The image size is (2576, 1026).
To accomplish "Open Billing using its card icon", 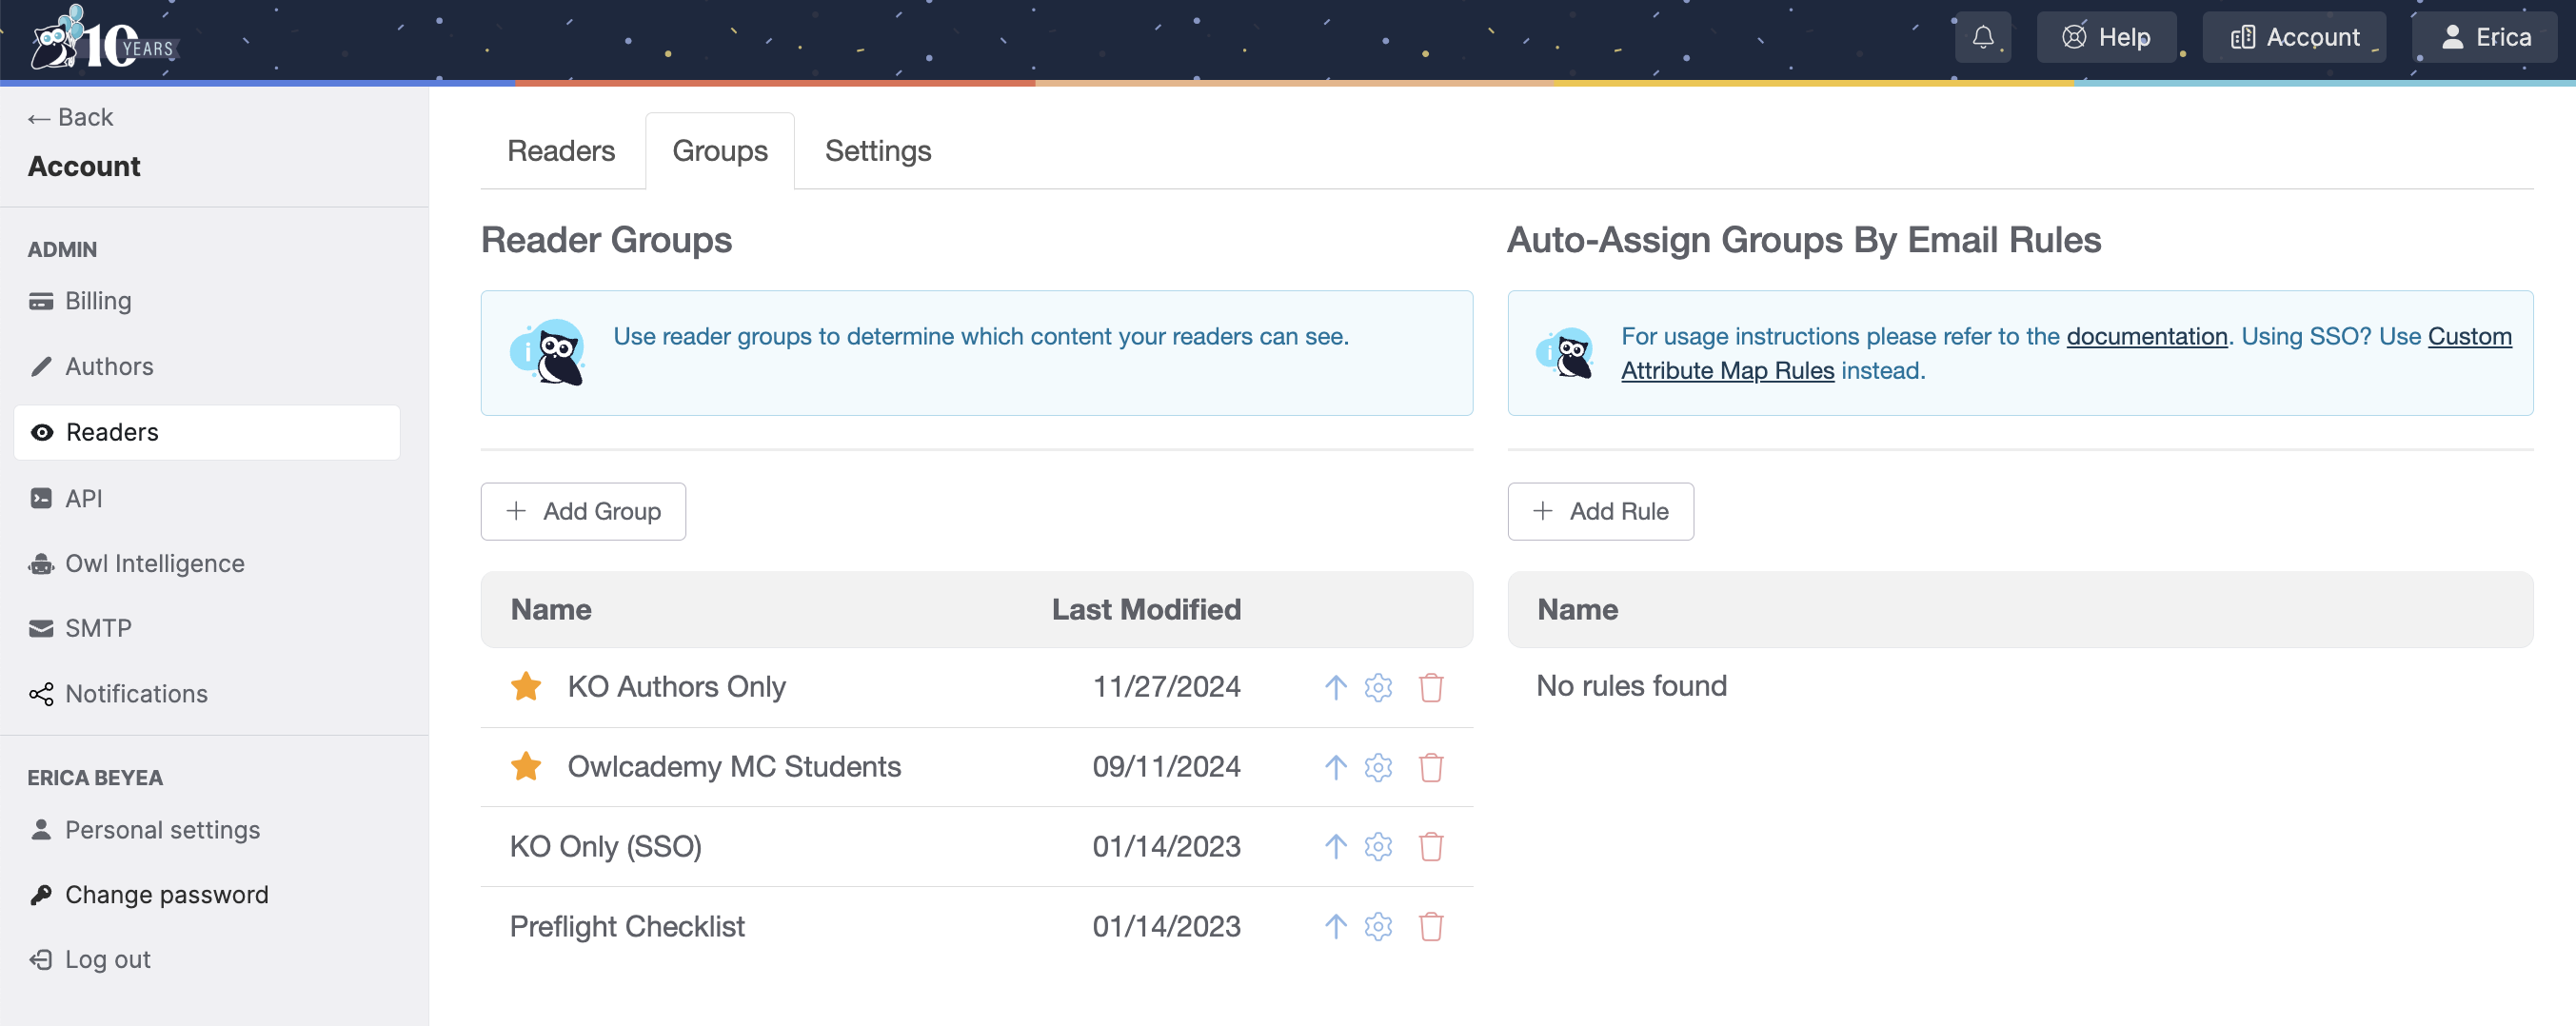I will pos(40,301).
